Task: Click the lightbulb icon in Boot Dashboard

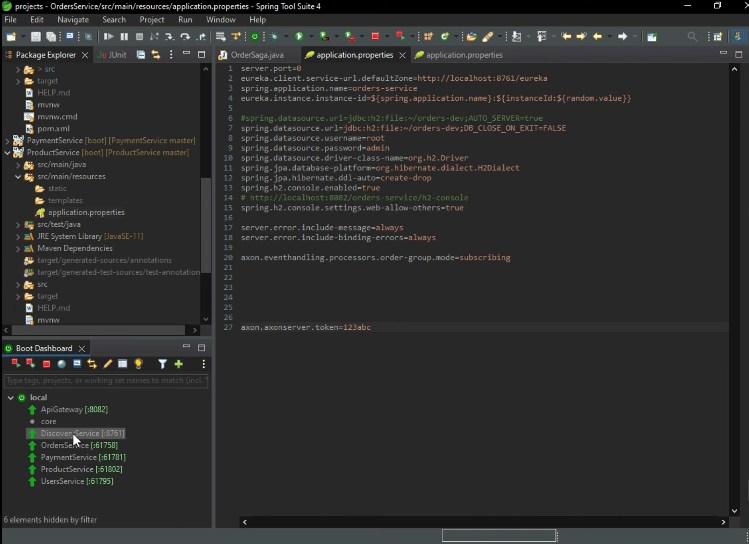Action: click(x=139, y=364)
